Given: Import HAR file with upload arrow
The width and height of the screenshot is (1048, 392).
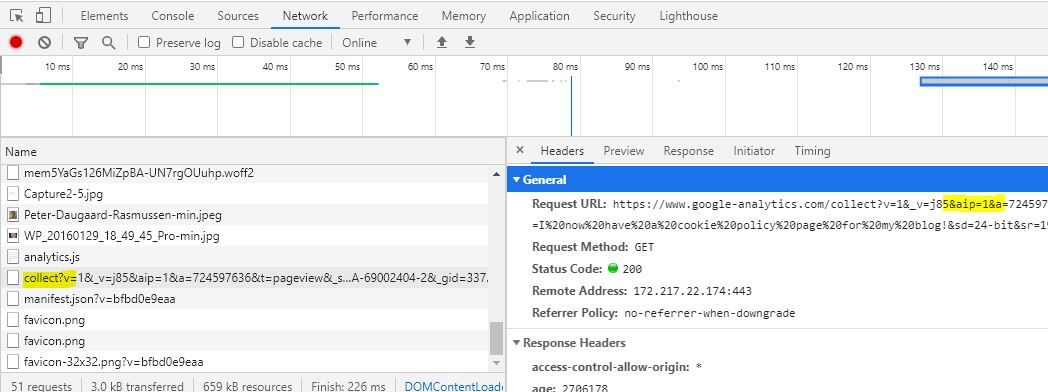Looking at the screenshot, I should click(442, 43).
